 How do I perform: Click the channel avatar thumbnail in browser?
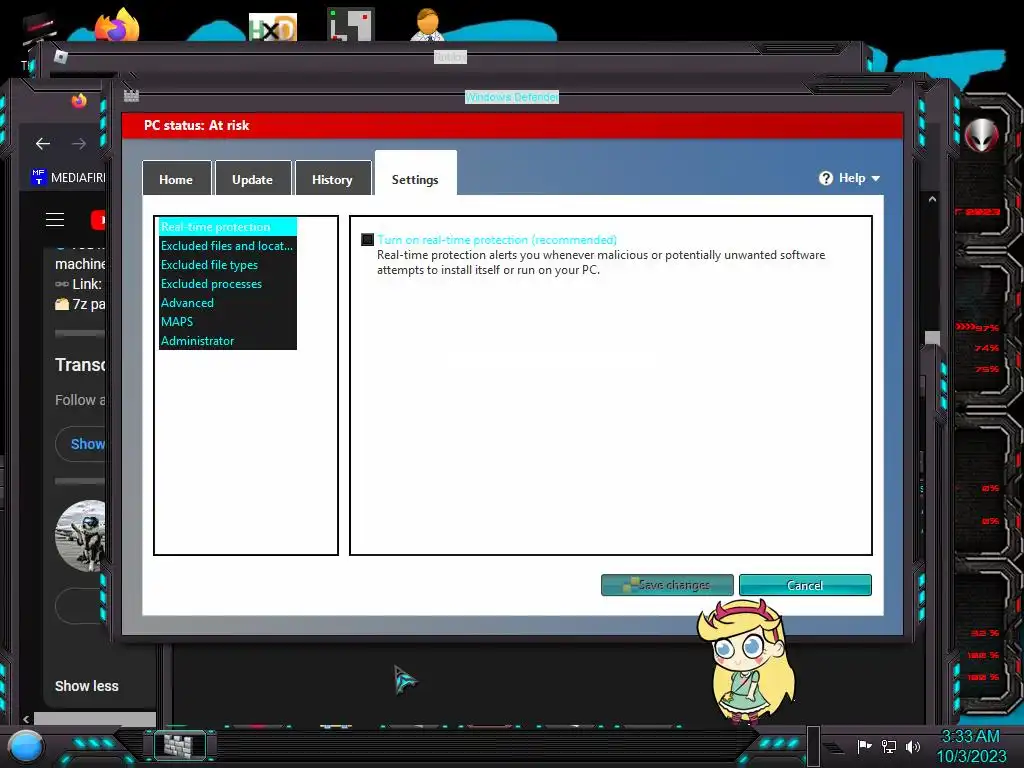click(x=81, y=536)
